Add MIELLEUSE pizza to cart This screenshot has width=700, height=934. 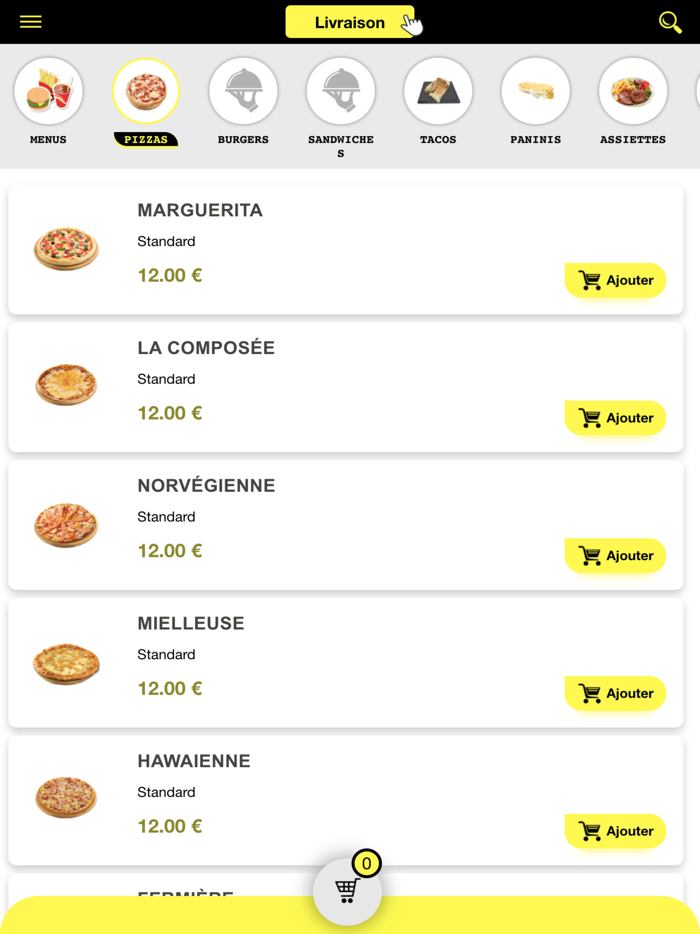615,693
